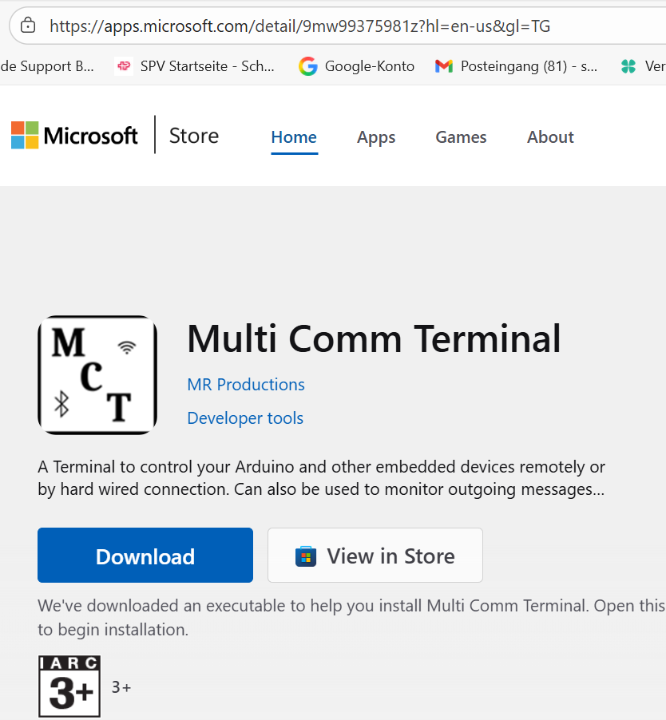Open the 'de Support B...' bookmark
Screen dimensions: 666x720
[x=48, y=66]
